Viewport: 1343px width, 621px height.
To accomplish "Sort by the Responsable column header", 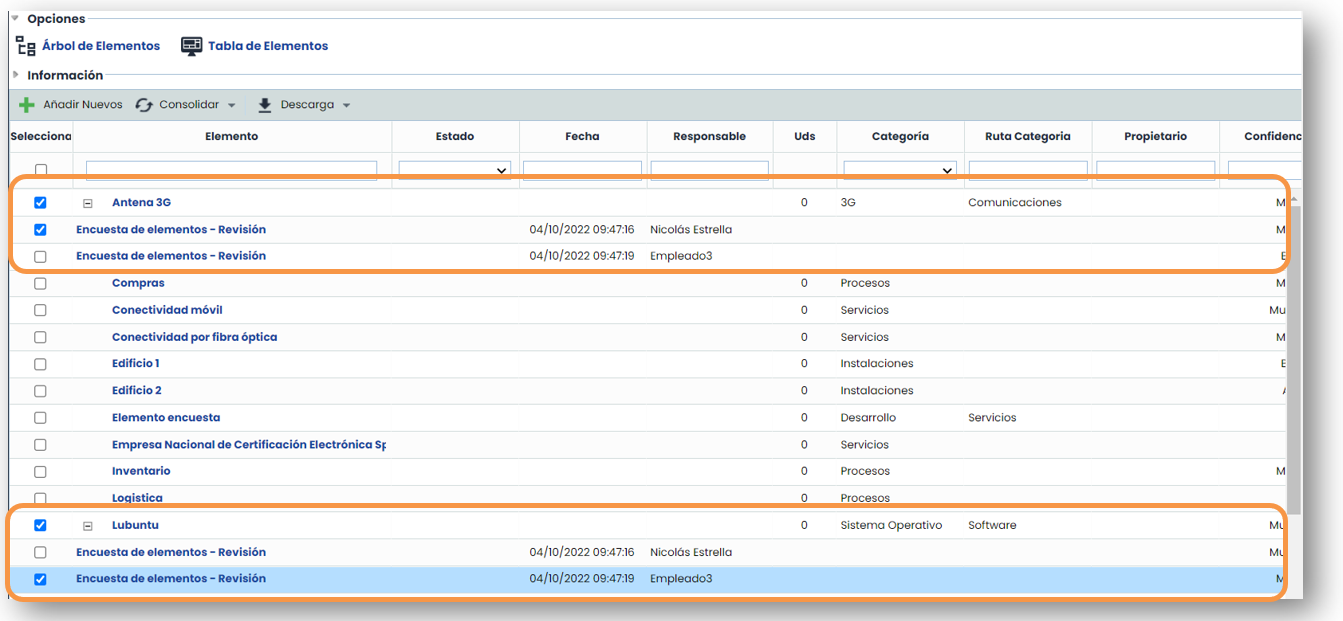I will pos(709,136).
